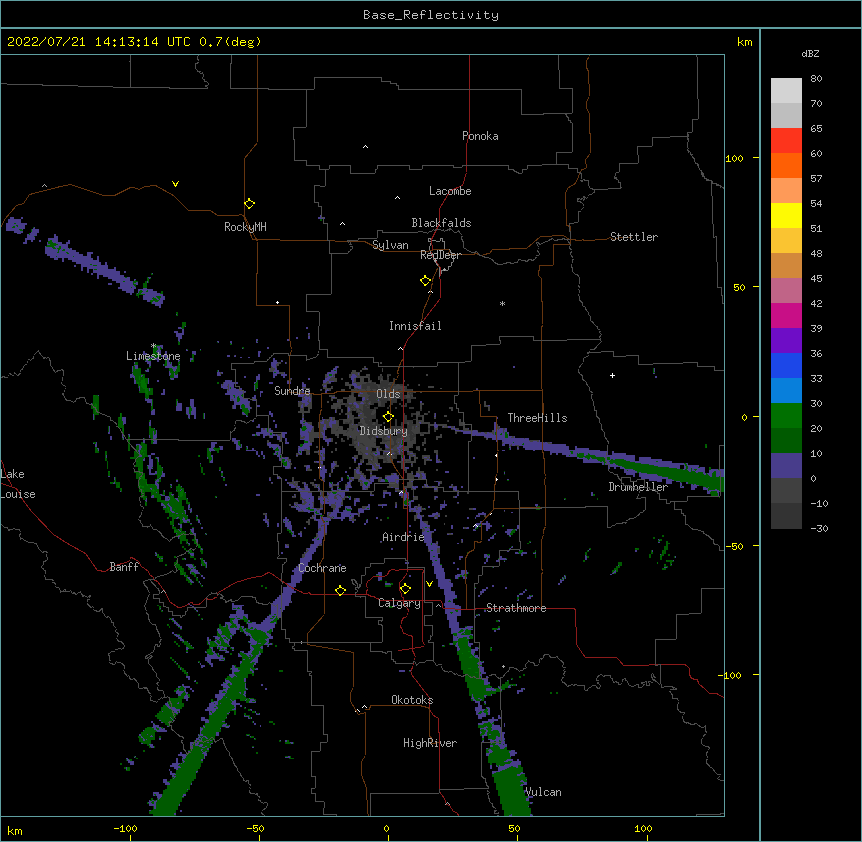This screenshot has height=842, width=862.
Task: Click the slate 10-0 dBZ legend band
Action: (786, 466)
